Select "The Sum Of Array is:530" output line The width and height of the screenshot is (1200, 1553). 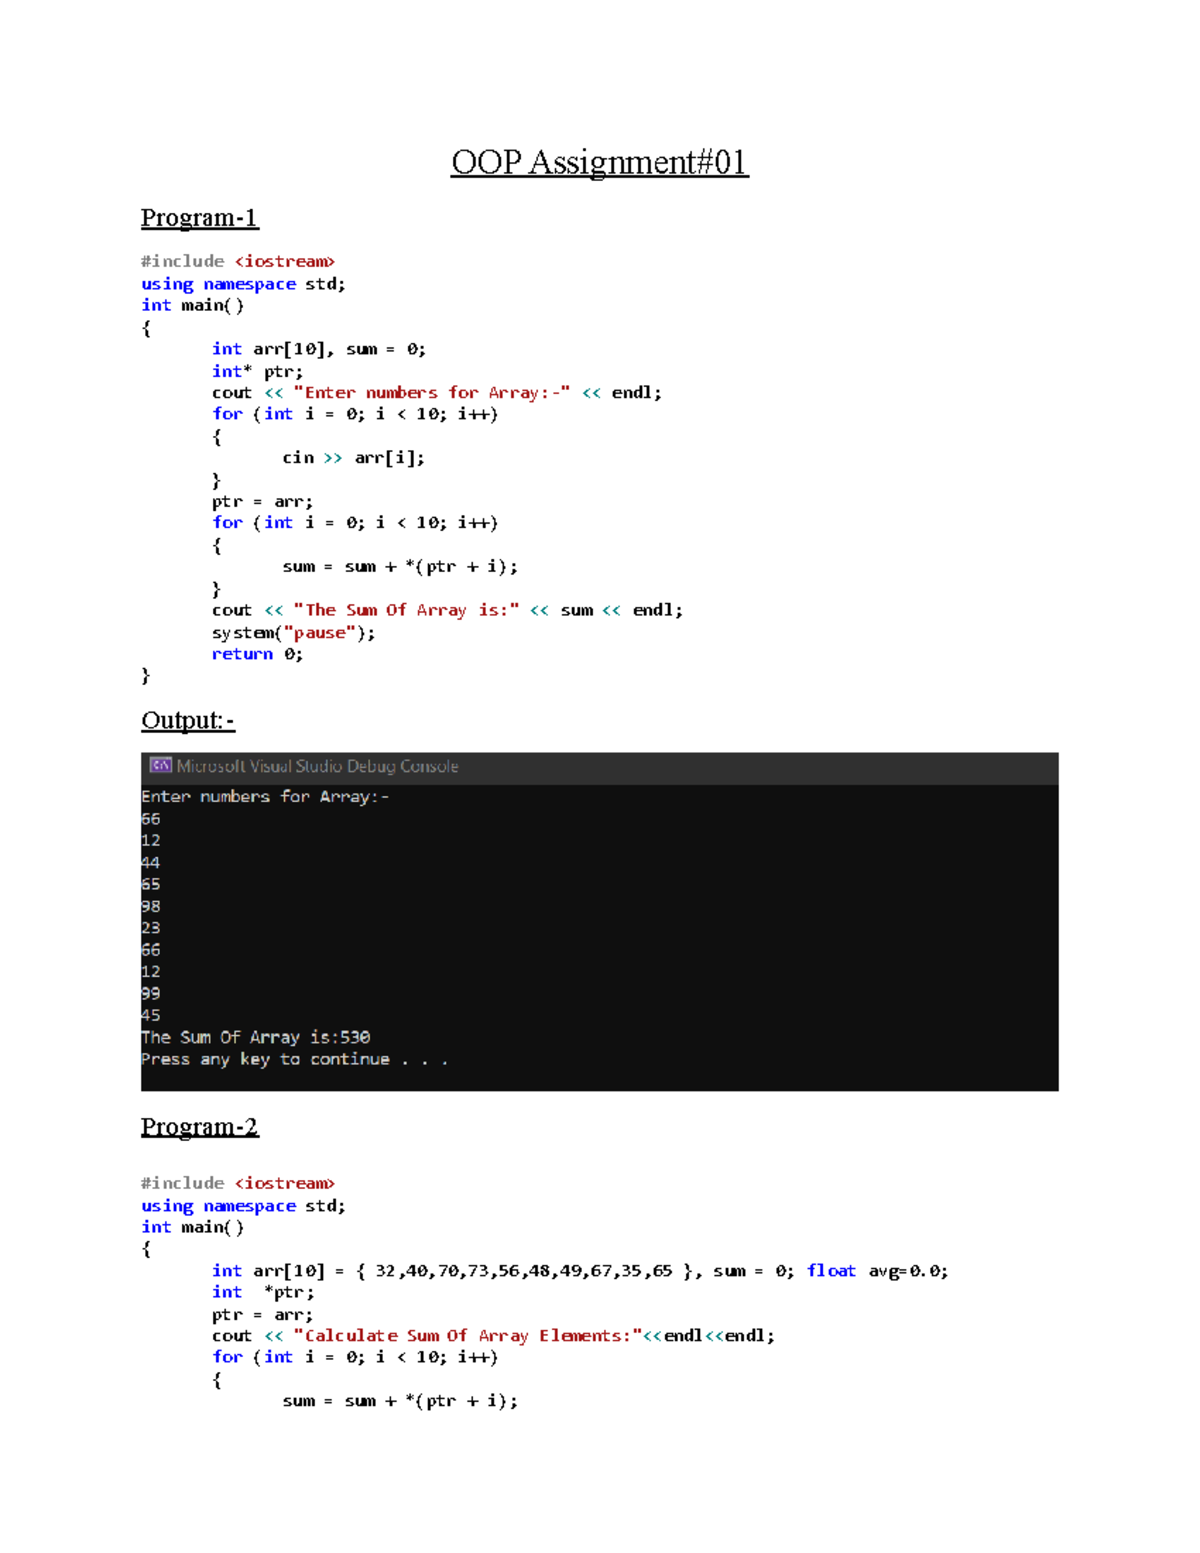255,1037
